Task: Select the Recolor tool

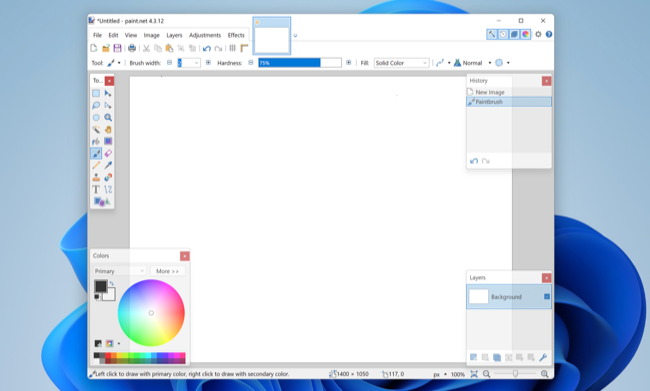Action: [108, 177]
